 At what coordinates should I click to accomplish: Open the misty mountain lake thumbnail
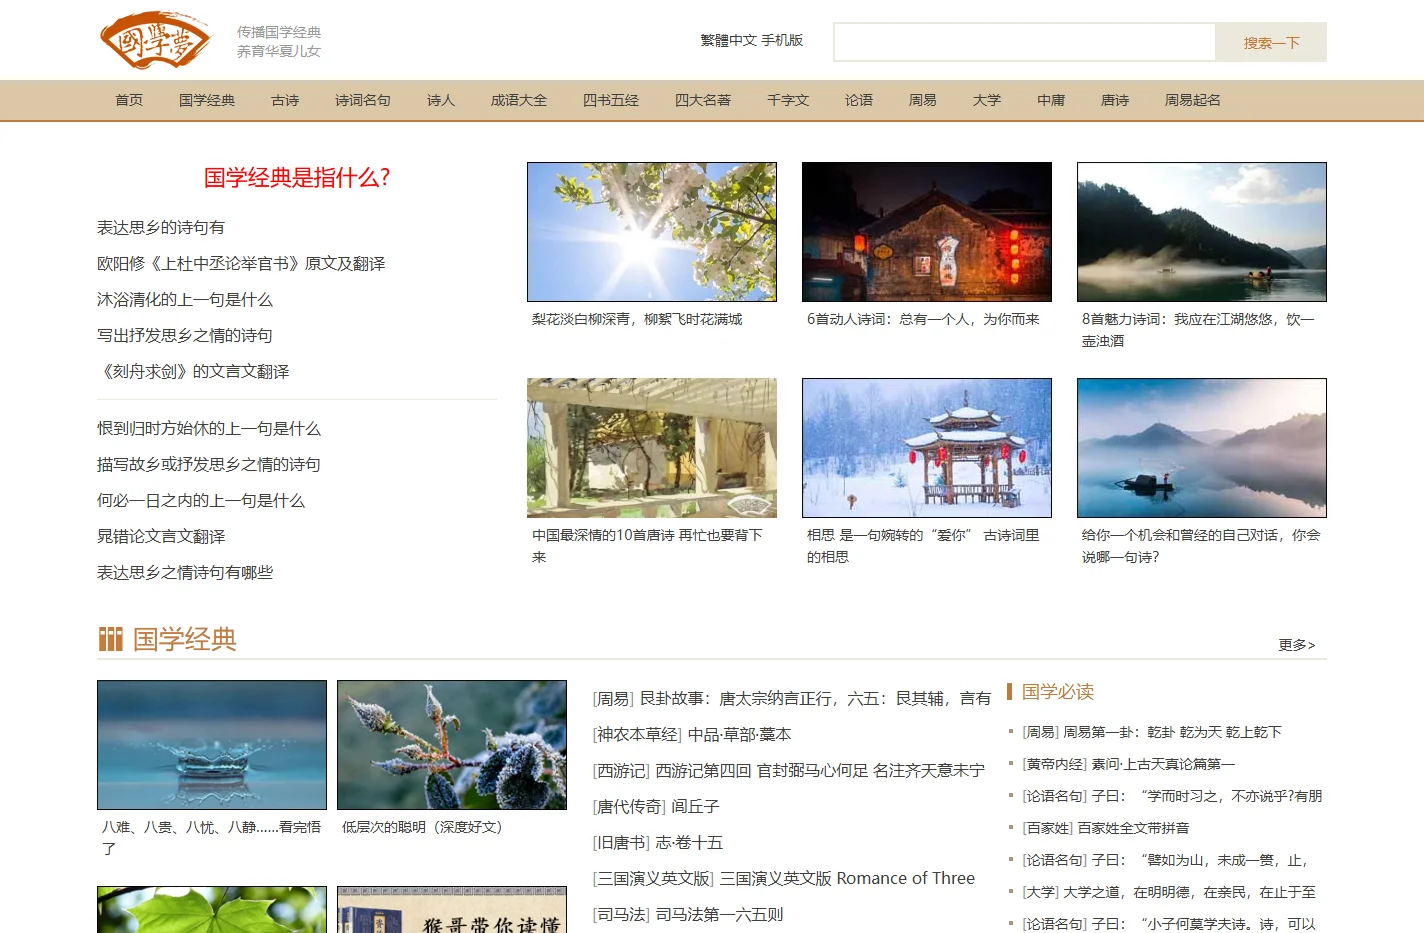click(x=1202, y=232)
